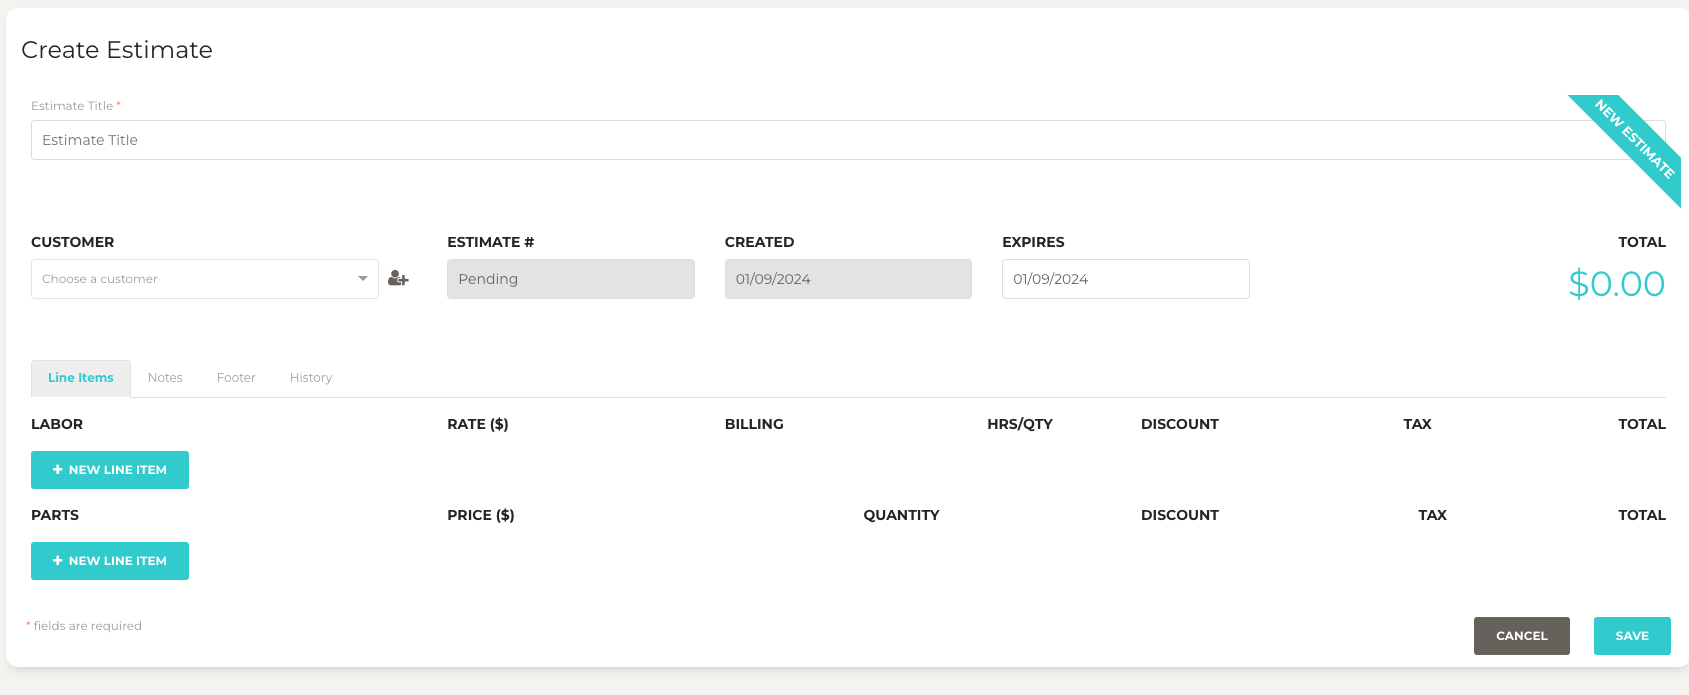The width and height of the screenshot is (1689, 695).
Task: Click the fields are required note
Action: click(86, 626)
